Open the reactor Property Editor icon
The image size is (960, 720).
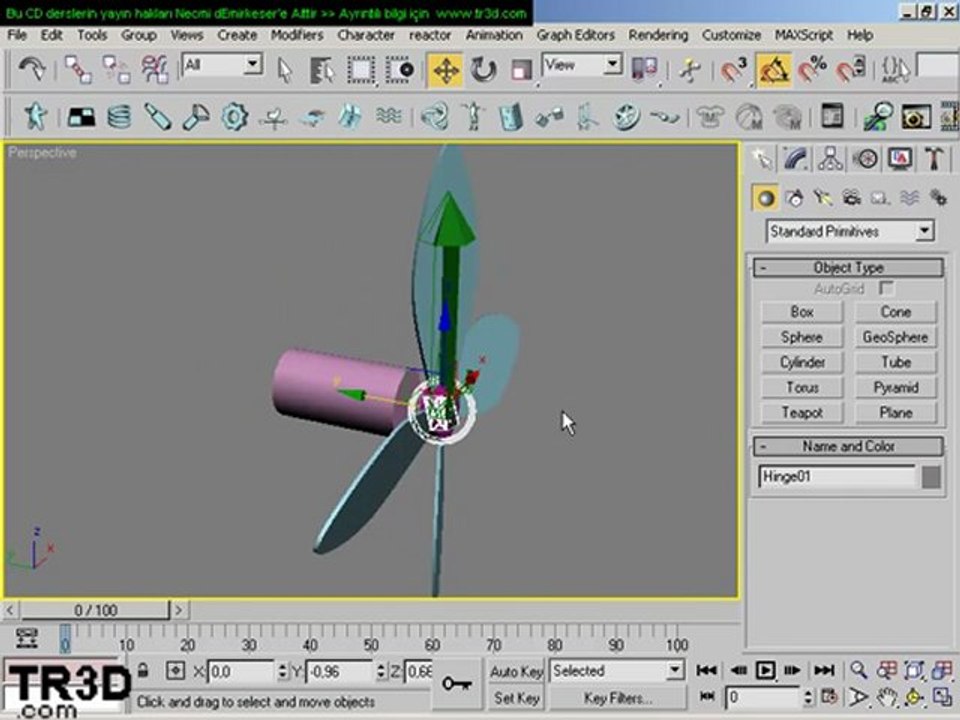[832, 116]
